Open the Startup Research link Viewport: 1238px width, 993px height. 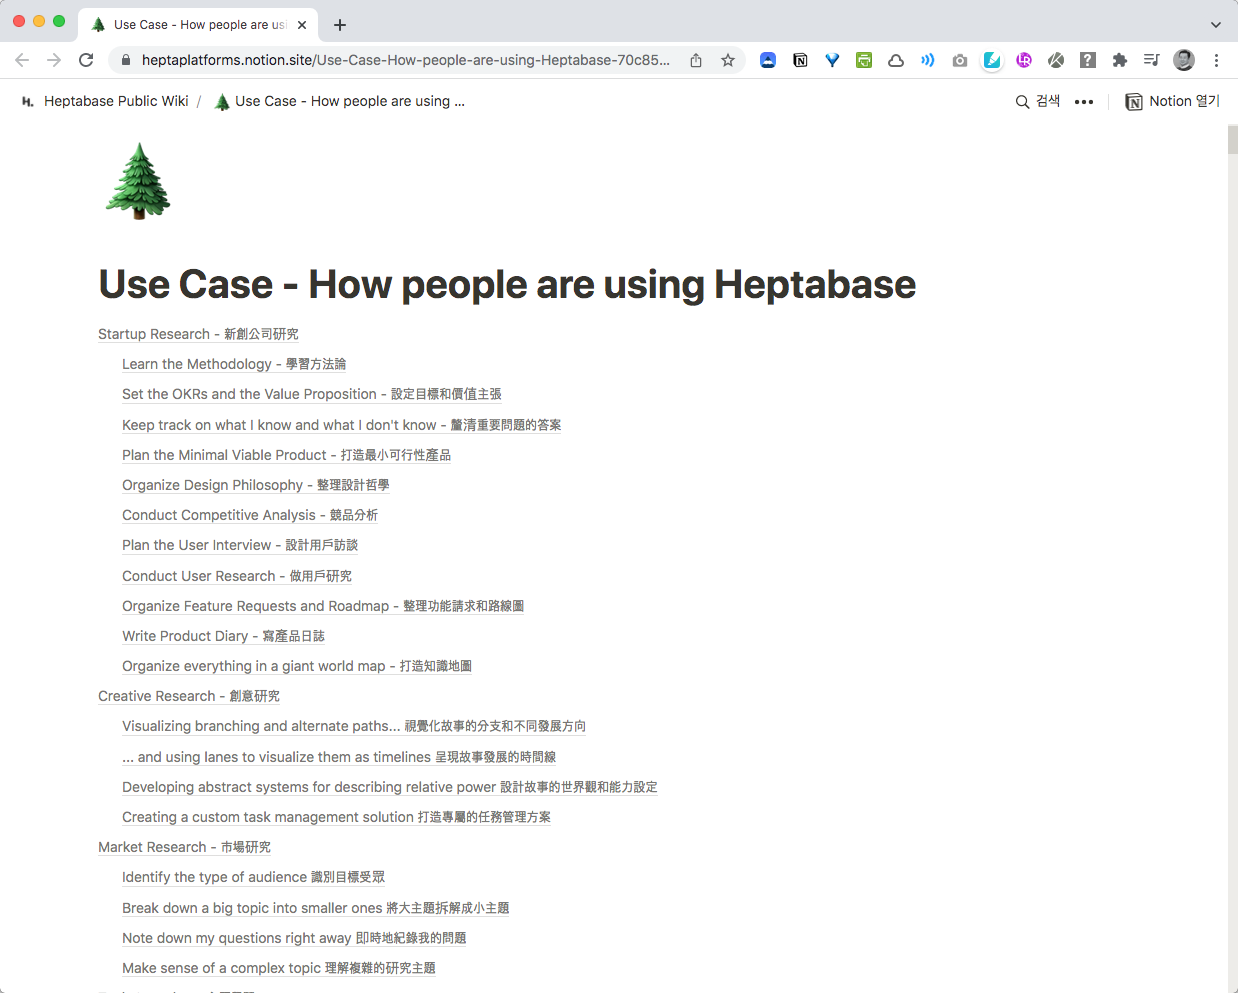click(198, 334)
